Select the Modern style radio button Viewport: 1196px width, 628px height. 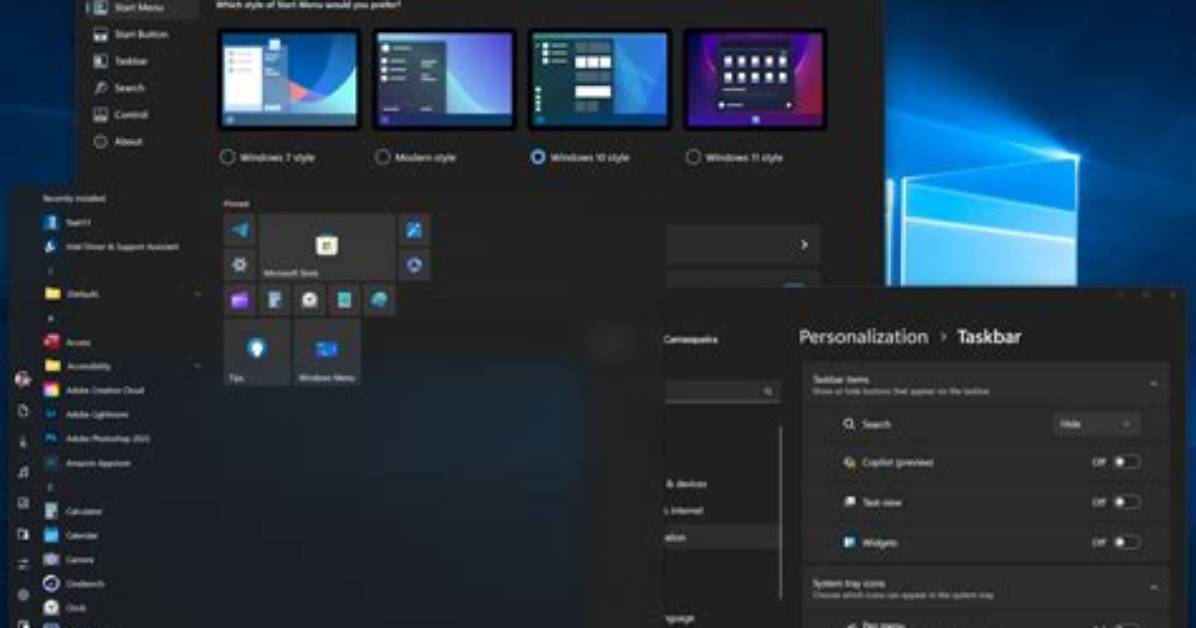pyautogui.click(x=382, y=157)
